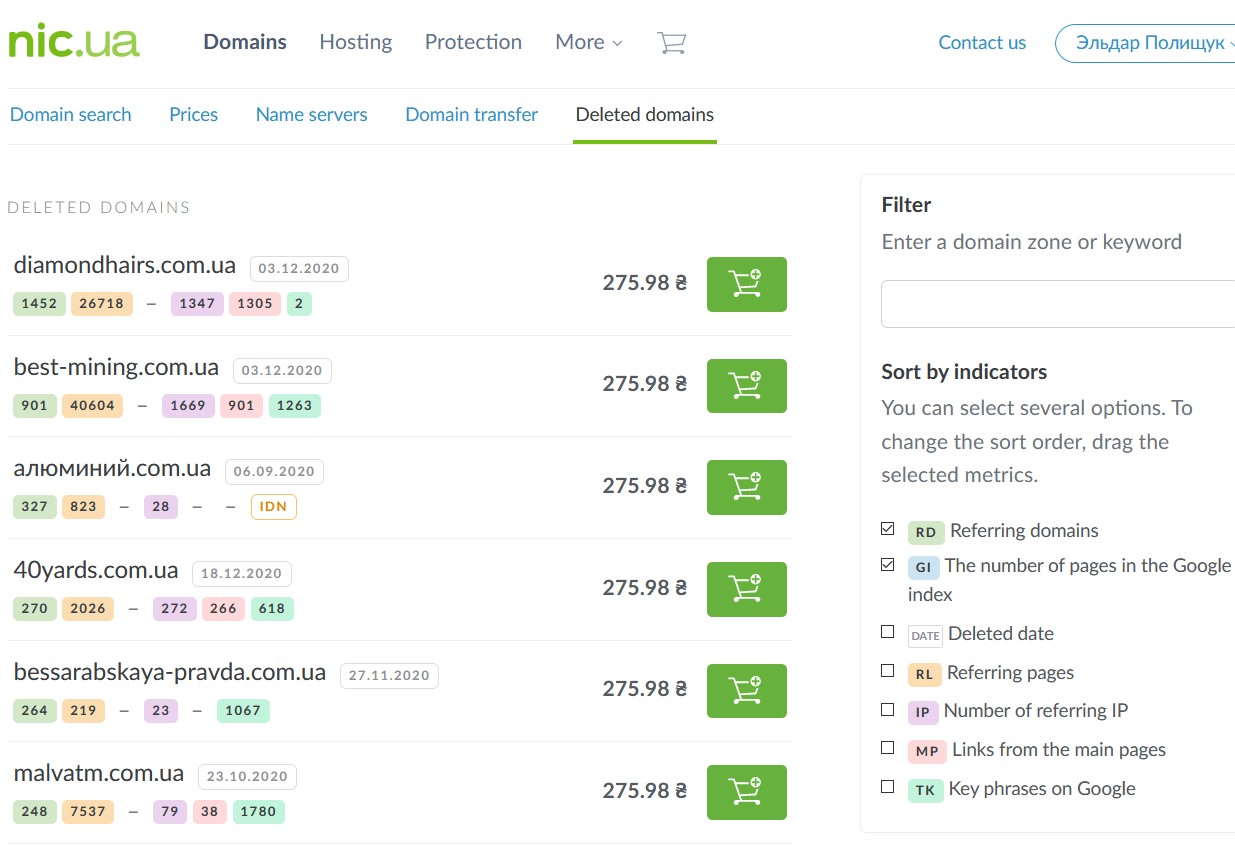Go to Hosting in main menu
Screen dimensions: 1235x848
click(x=355, y=42)
